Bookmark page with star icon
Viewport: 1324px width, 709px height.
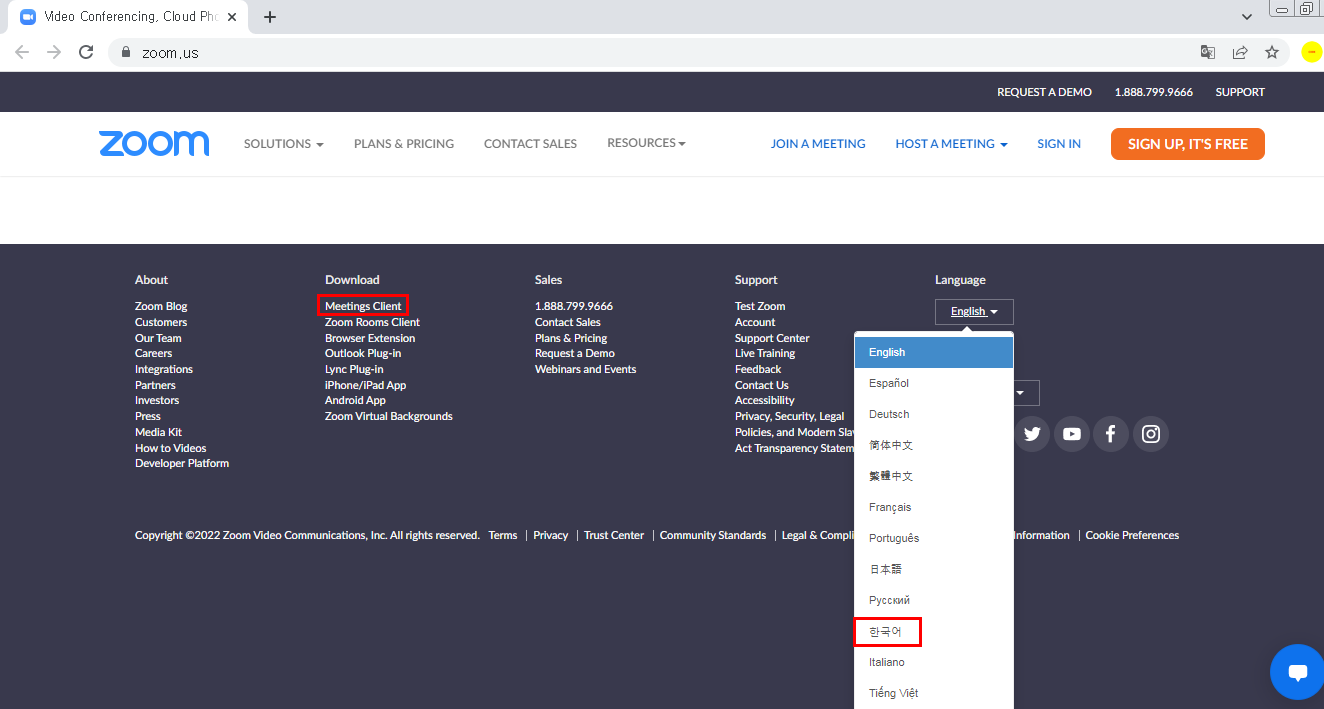(x=1272, y=52)
